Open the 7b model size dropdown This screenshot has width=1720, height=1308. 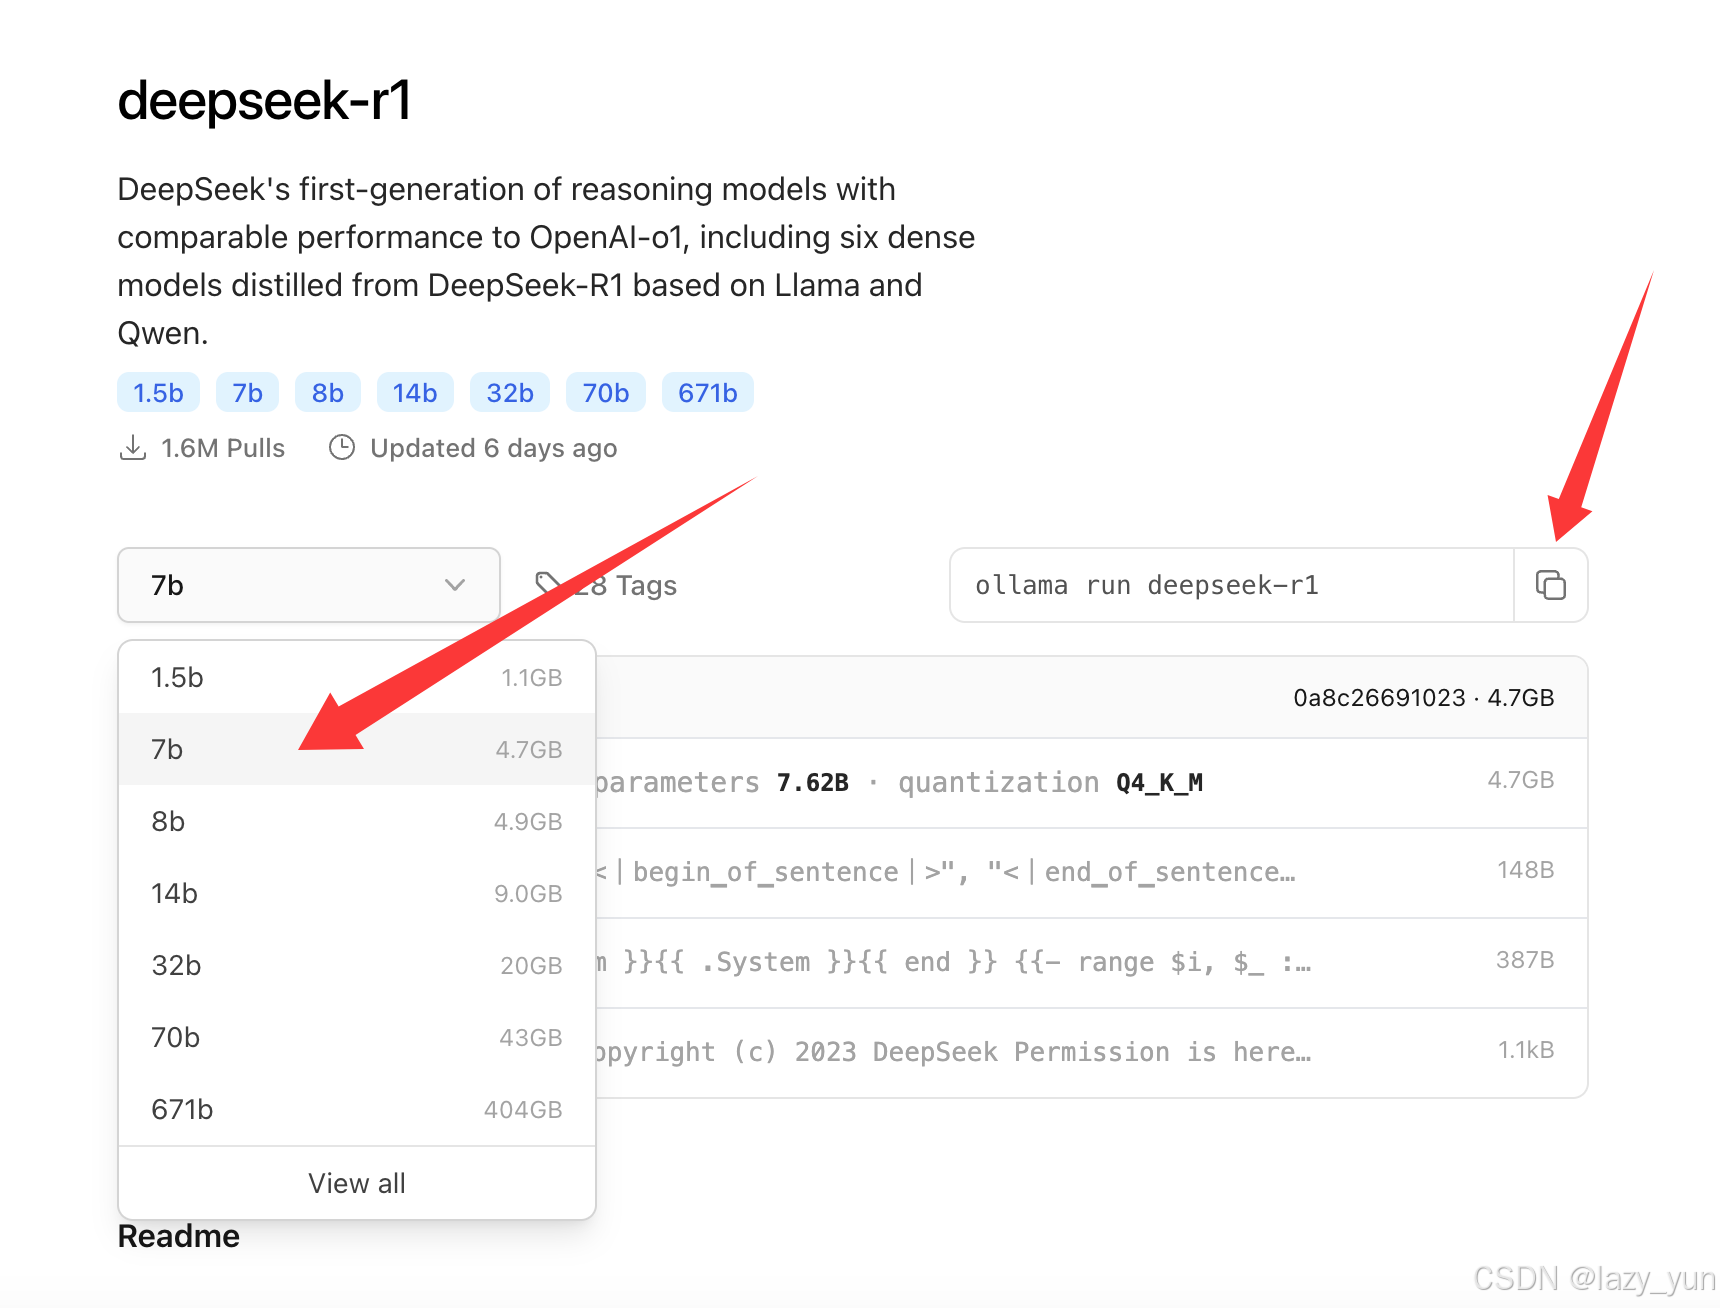point(309,585)
